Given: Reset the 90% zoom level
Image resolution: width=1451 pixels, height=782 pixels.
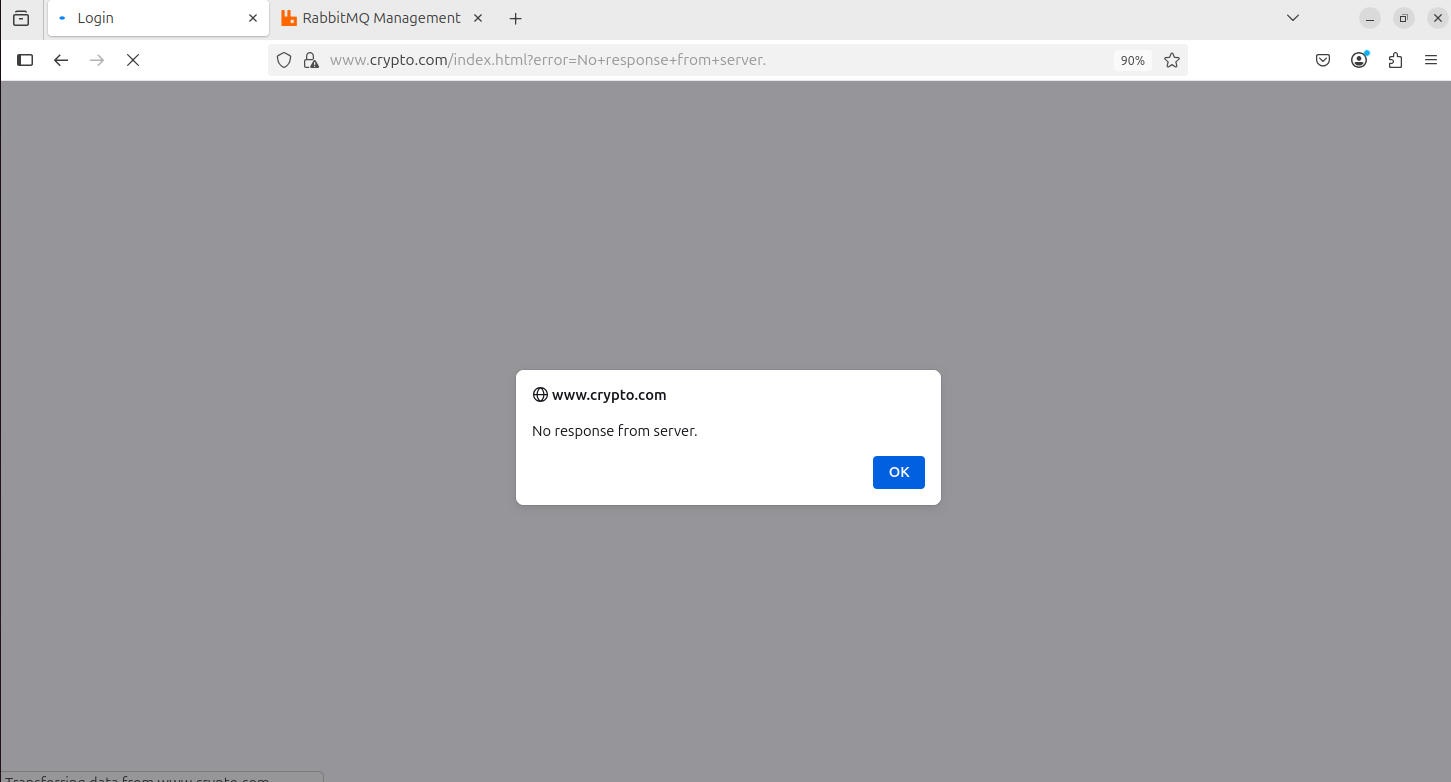Looking at the screenshot, I should click(1132, 60).
